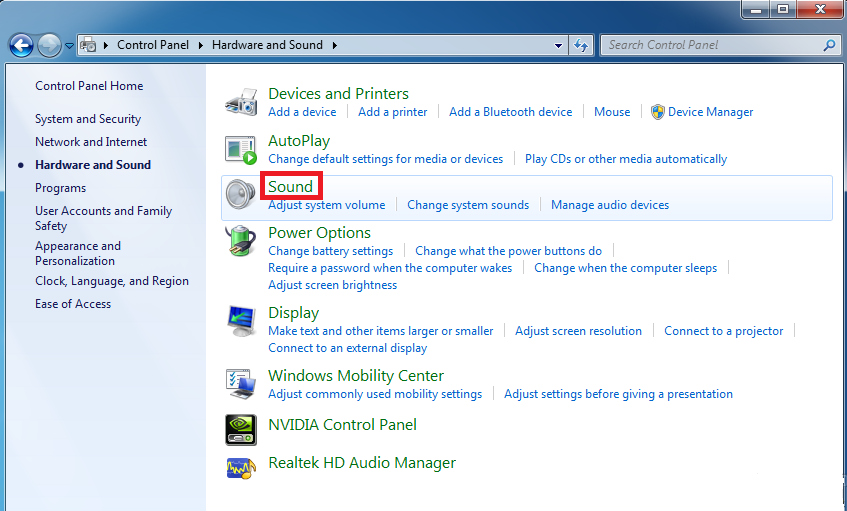Screen dimensions: 847x511
Task: Open recent pages dropdown next to Forward
Action: pos(69,46)
